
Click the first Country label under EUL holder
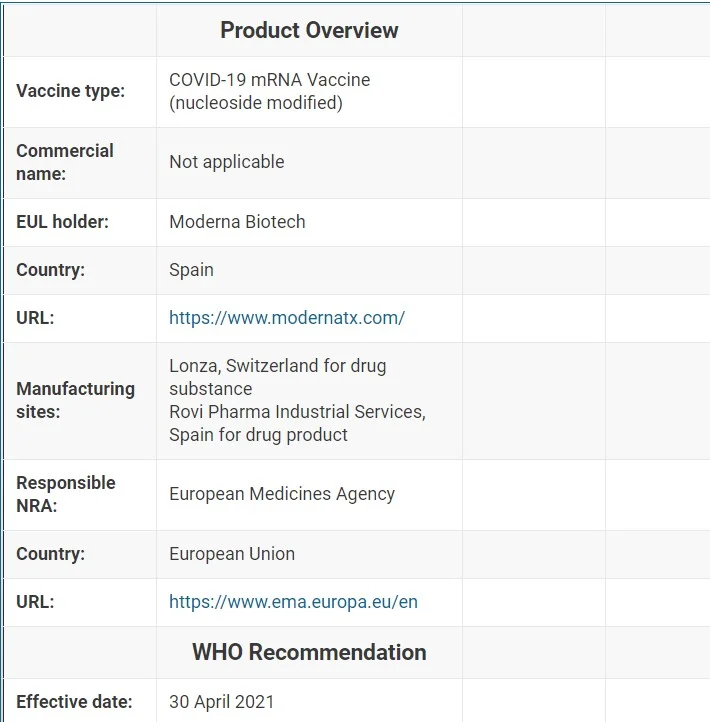50,270
